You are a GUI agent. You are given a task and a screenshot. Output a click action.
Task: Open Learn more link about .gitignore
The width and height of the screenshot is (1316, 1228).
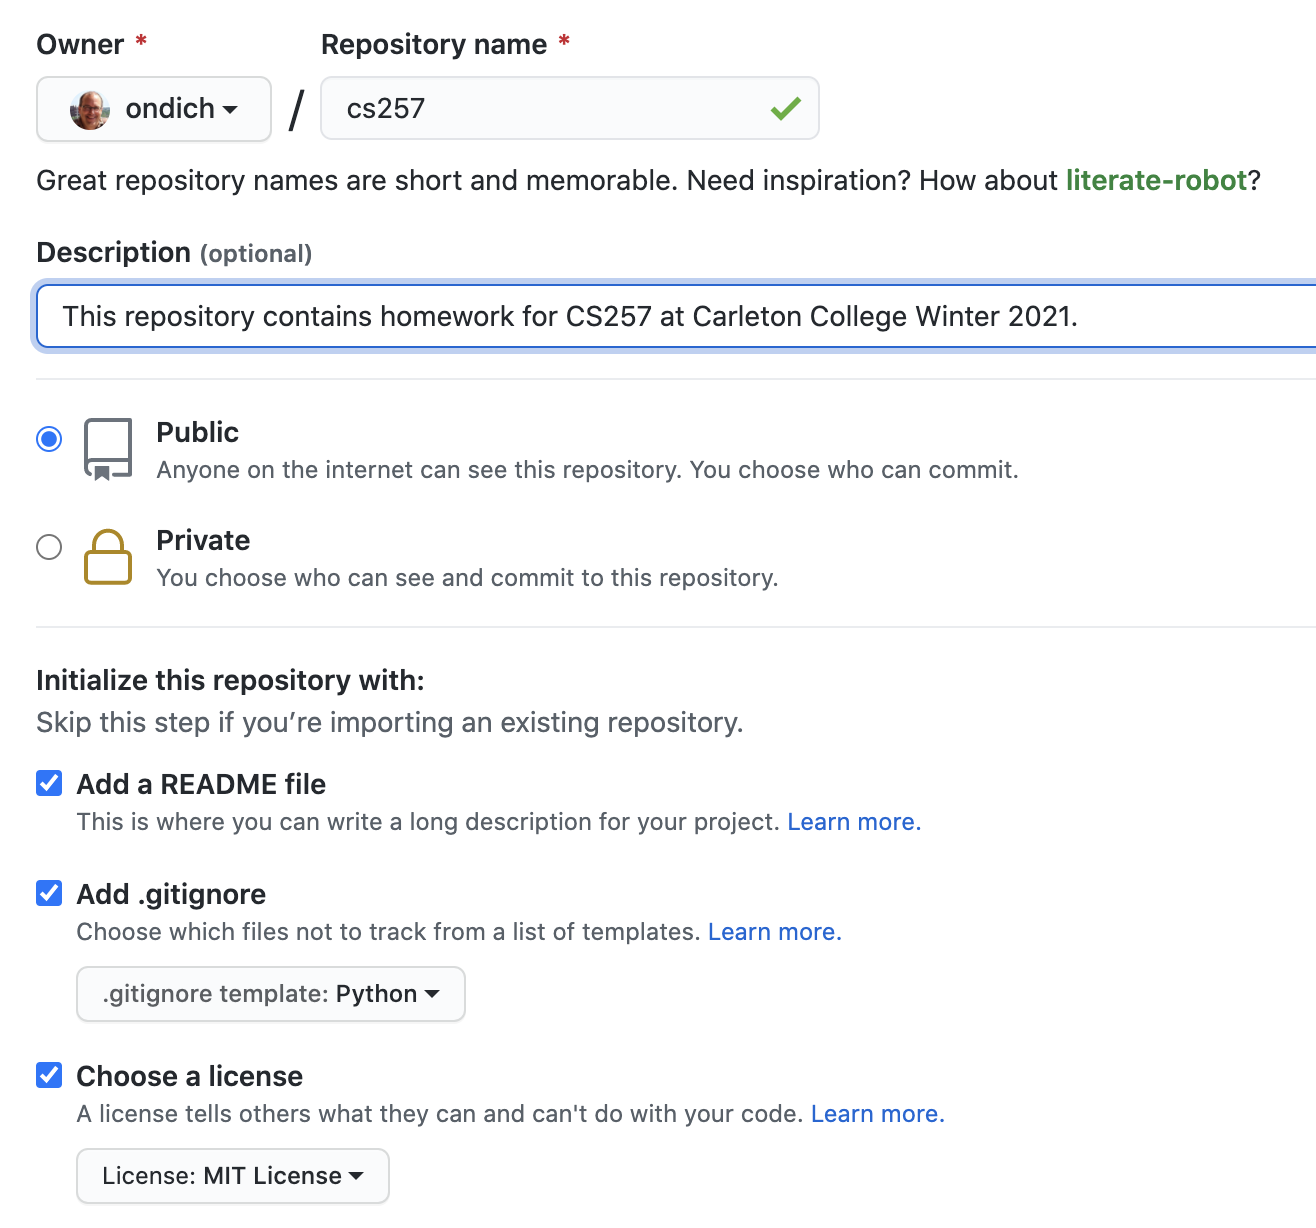[x=774, y=932]
